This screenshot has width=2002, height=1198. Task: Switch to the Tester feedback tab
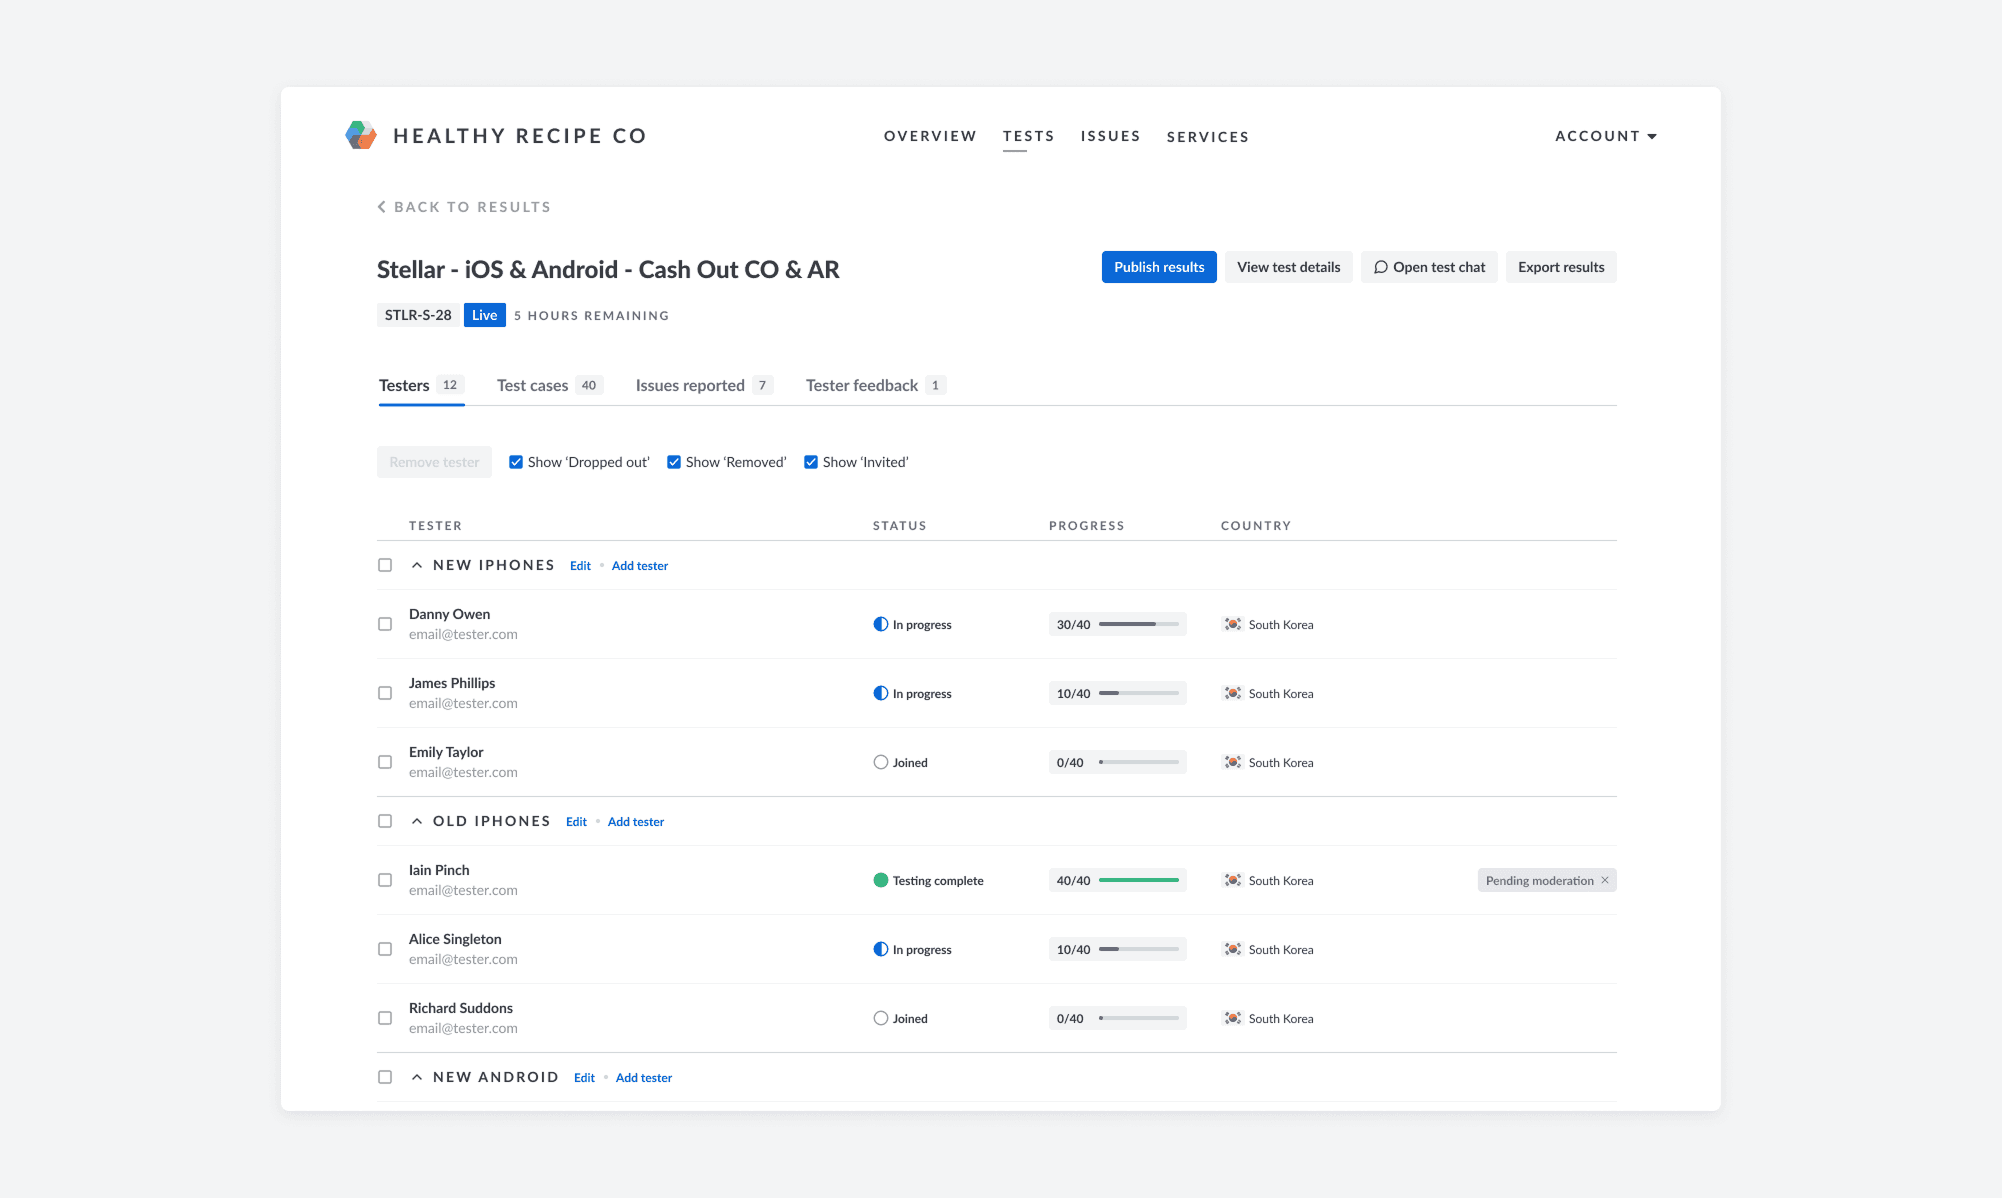click(x=876, y=385)
